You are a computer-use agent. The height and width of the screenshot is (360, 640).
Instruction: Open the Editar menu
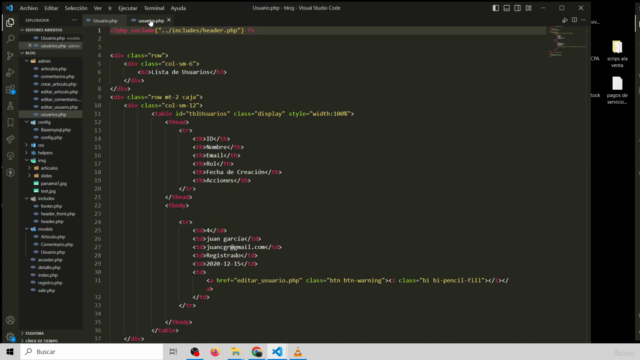click(x=51, y=8)
